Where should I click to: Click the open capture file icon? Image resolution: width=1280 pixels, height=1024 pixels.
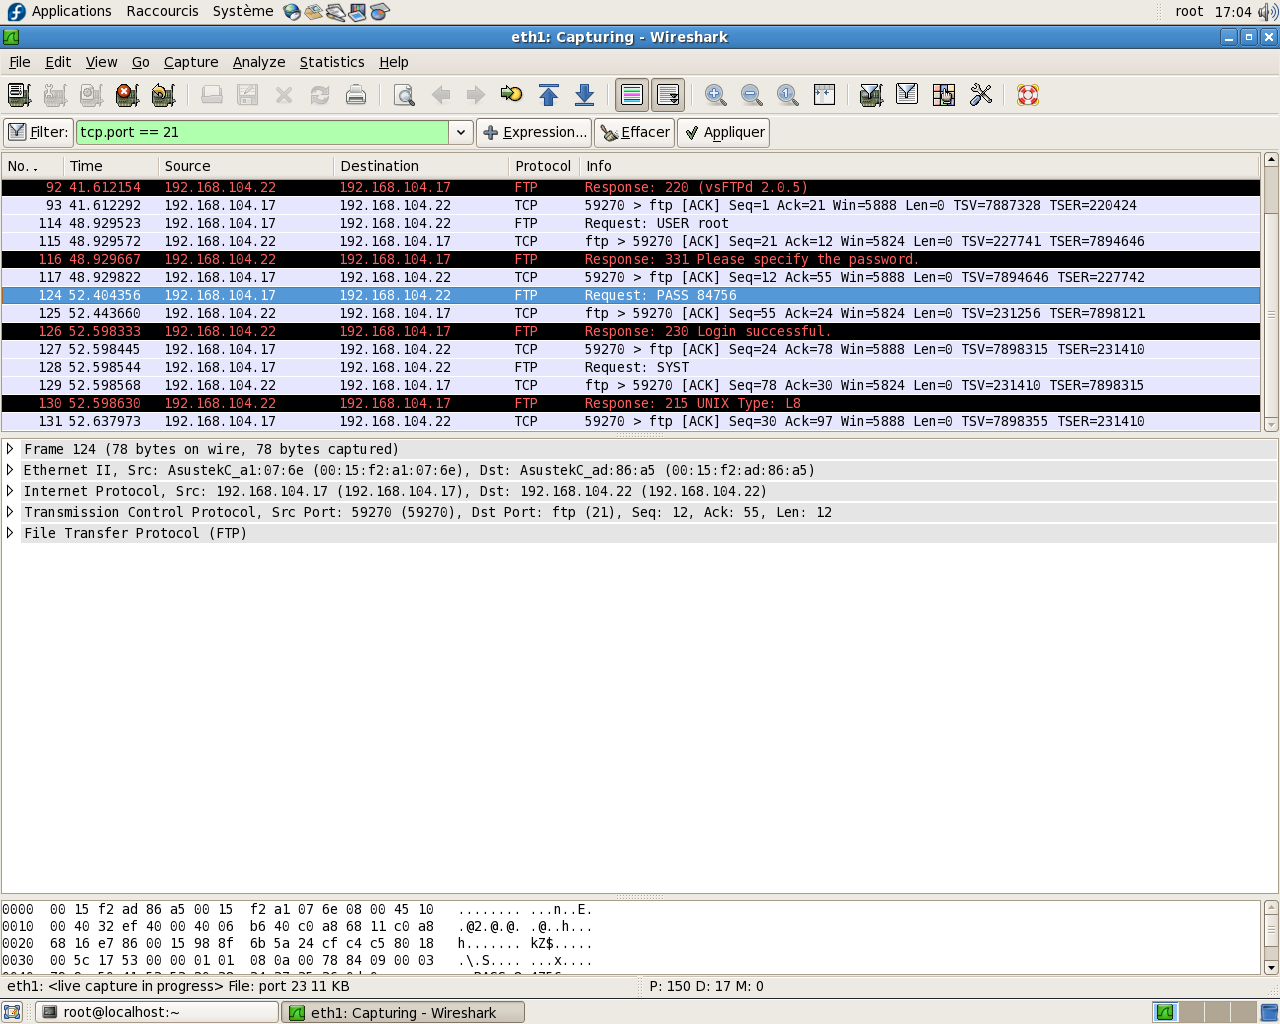pos(212,95)
